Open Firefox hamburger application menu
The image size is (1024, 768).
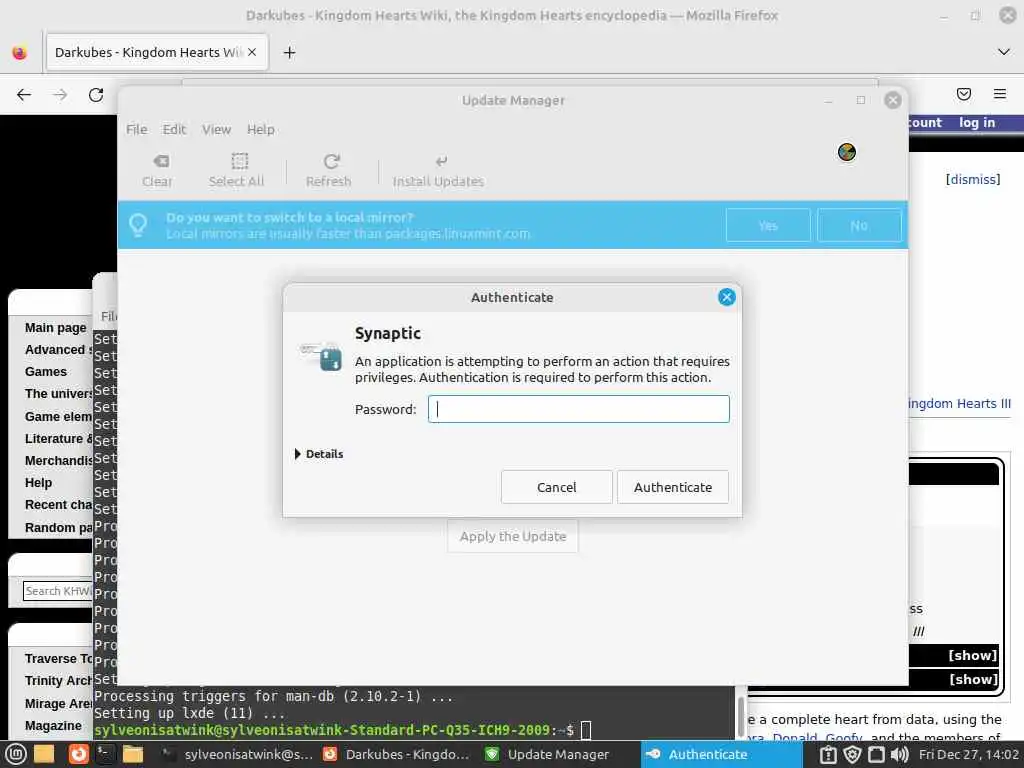1000,94
